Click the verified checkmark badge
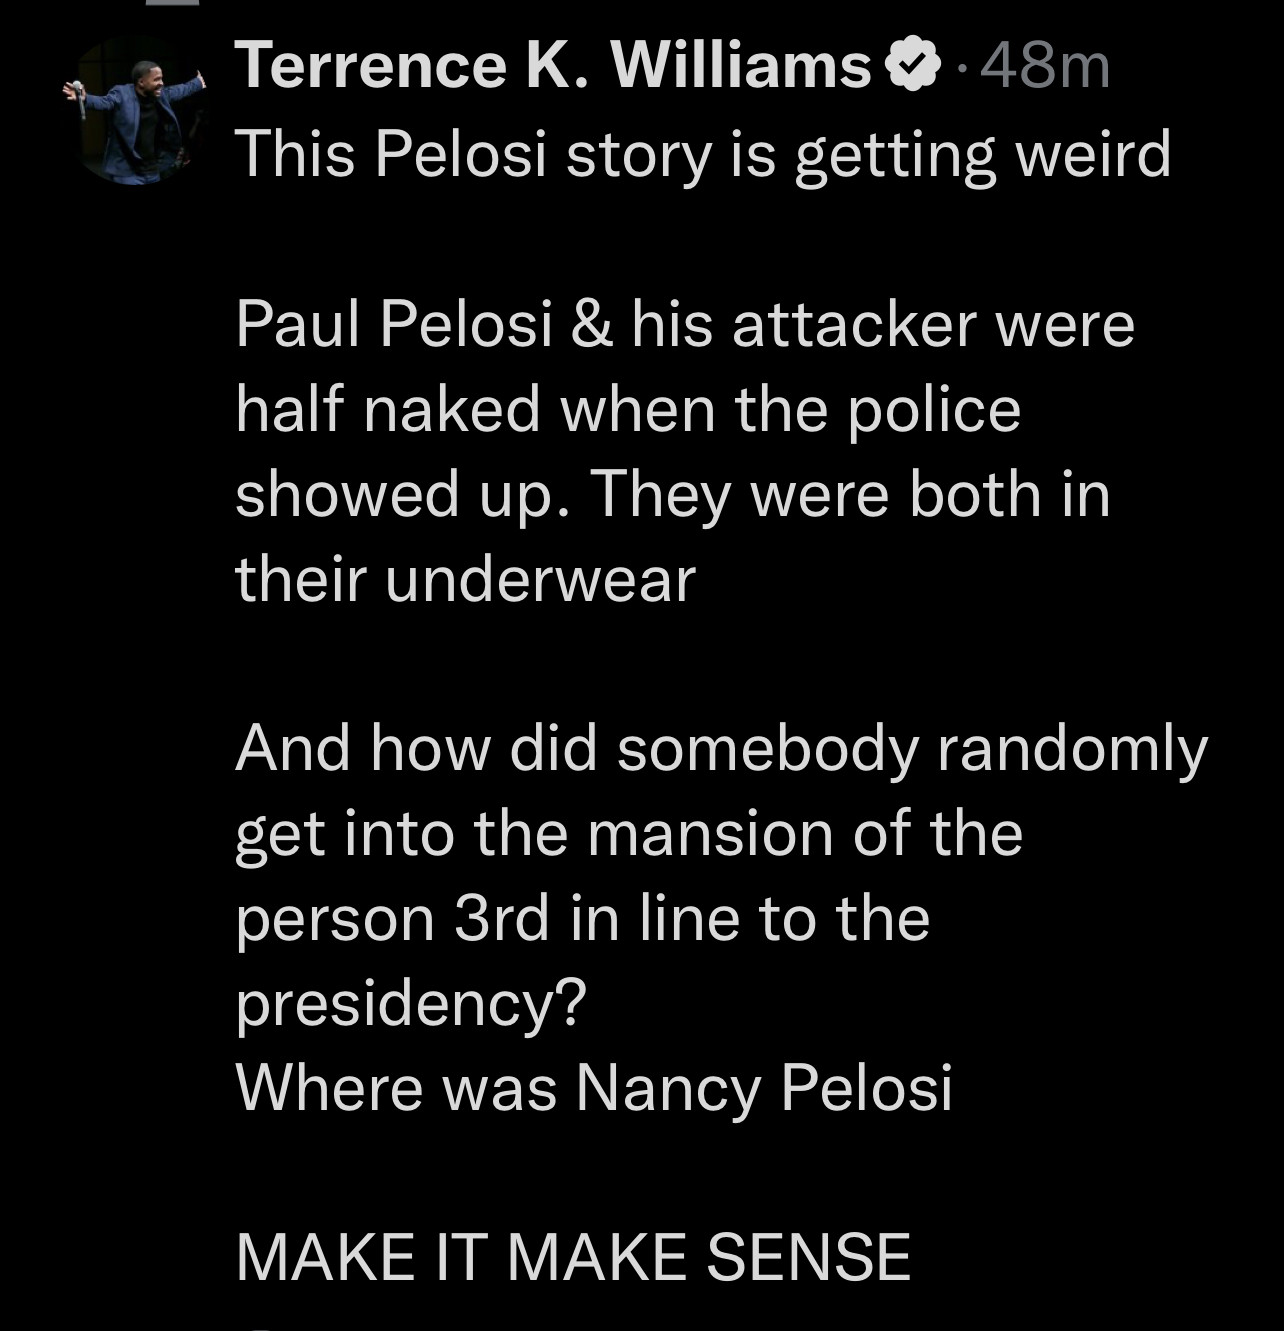 [913, 66]
